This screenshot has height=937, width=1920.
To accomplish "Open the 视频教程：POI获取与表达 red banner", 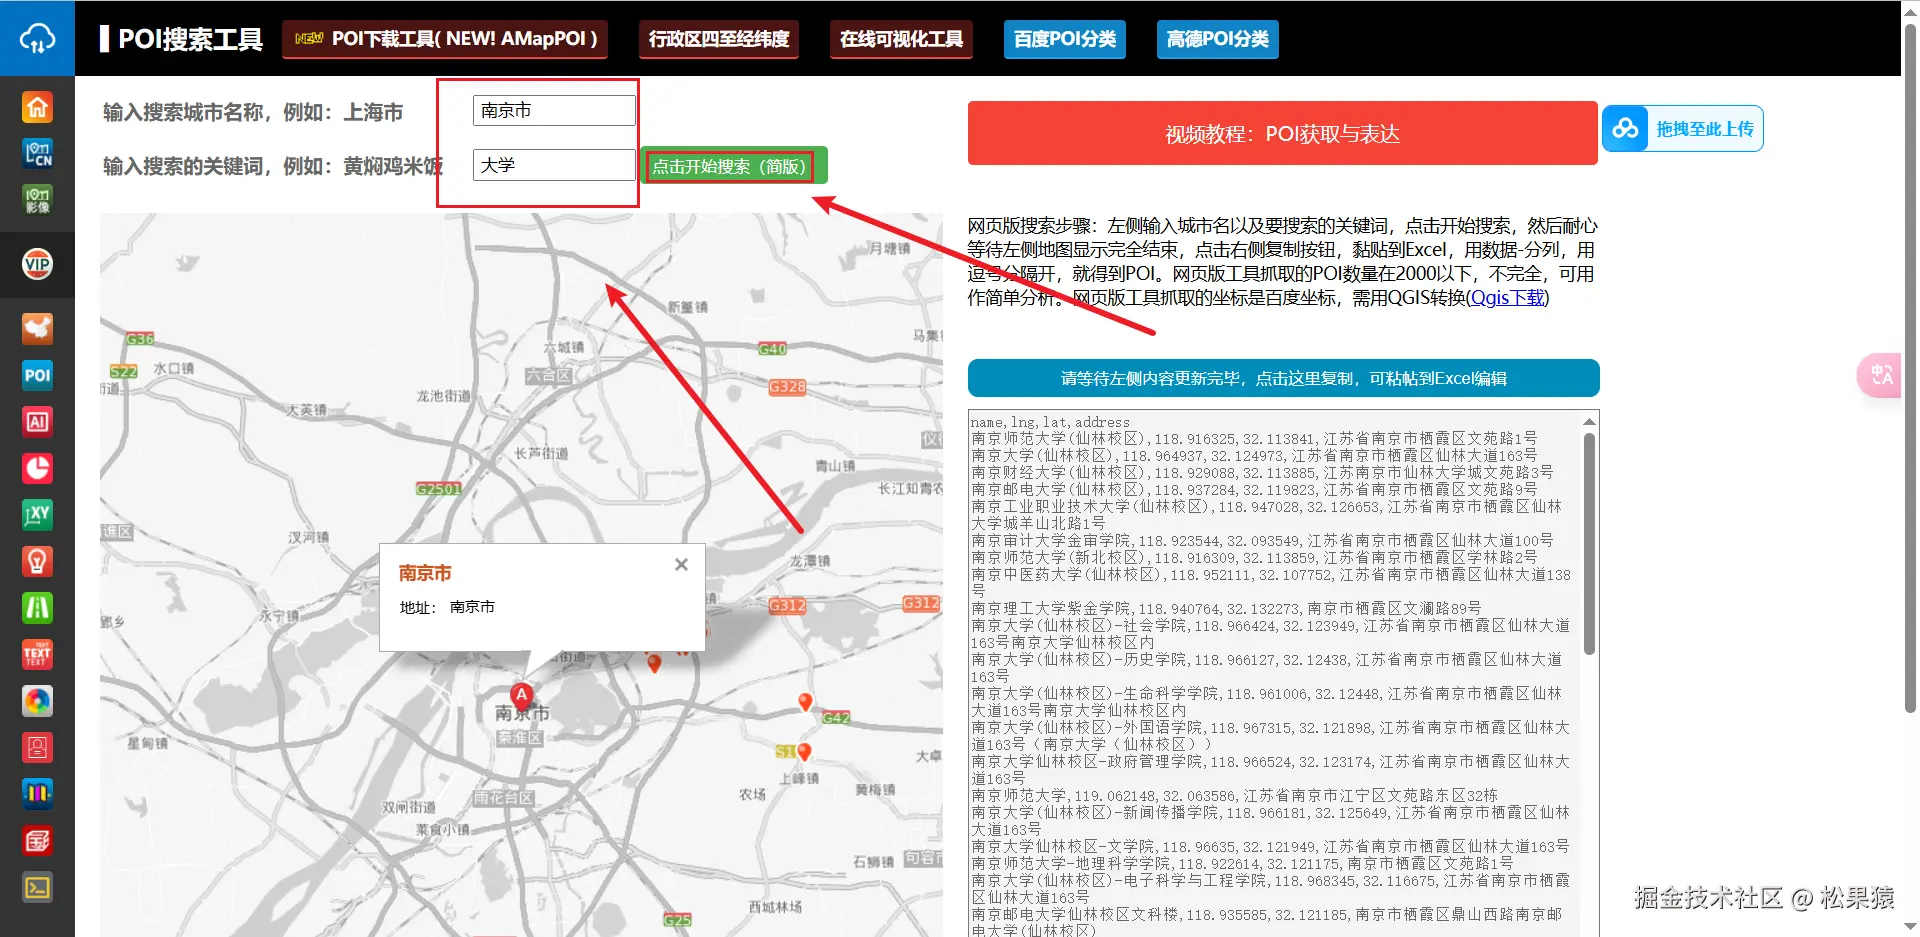I will (1282, 133).
